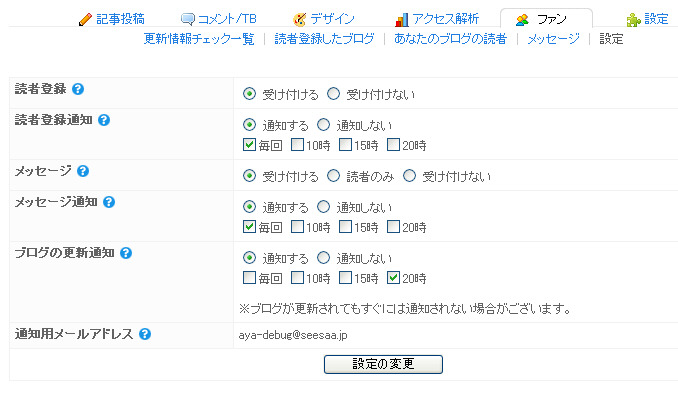The height and width of the screenshot is (393, 678).
Task: Click the ファン people icon
Action: [x=522, y=19]
